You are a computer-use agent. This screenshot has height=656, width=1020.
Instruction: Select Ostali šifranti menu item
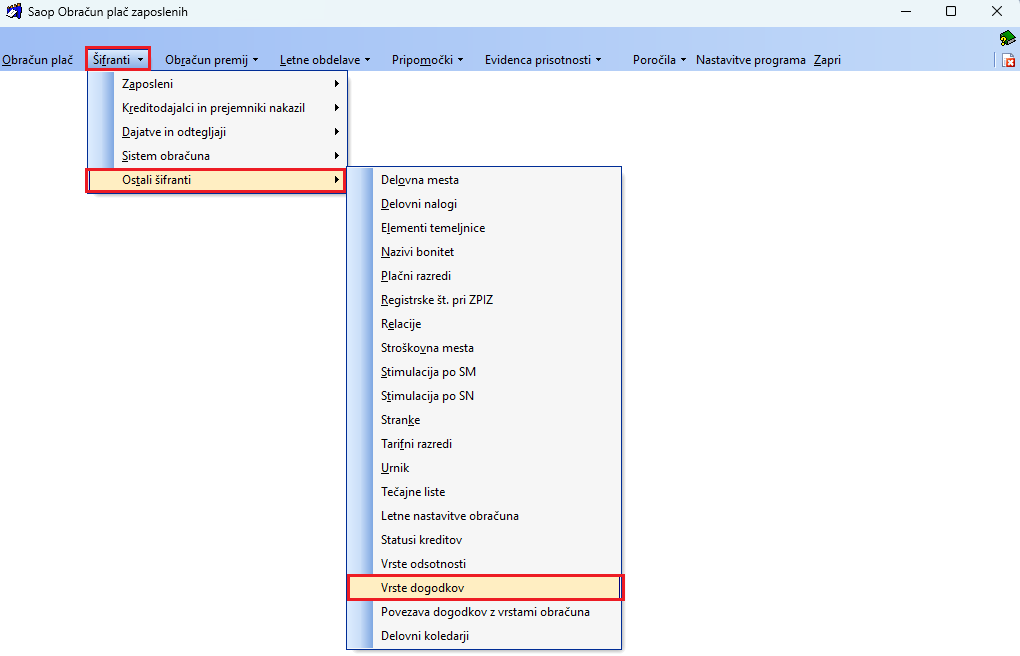point(216,180)
